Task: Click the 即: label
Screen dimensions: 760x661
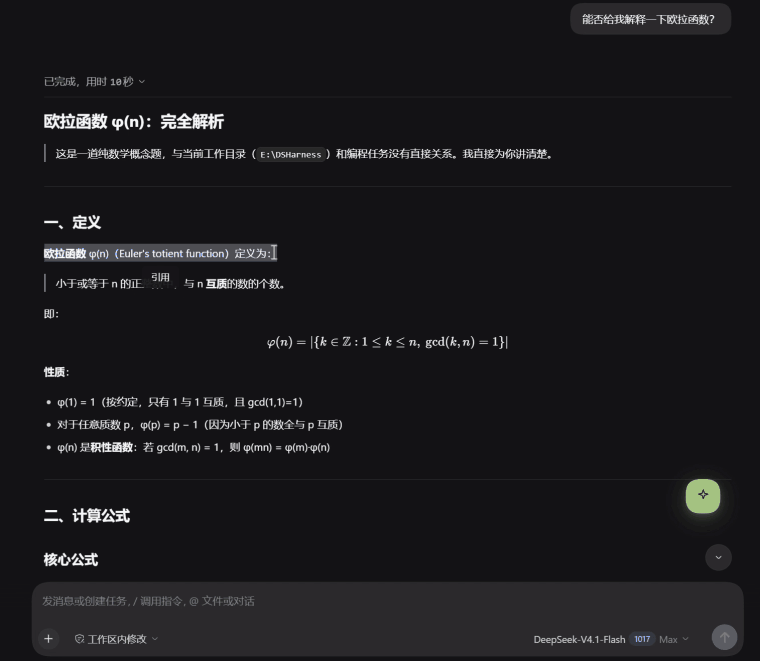Action: (x=51, y=314)
